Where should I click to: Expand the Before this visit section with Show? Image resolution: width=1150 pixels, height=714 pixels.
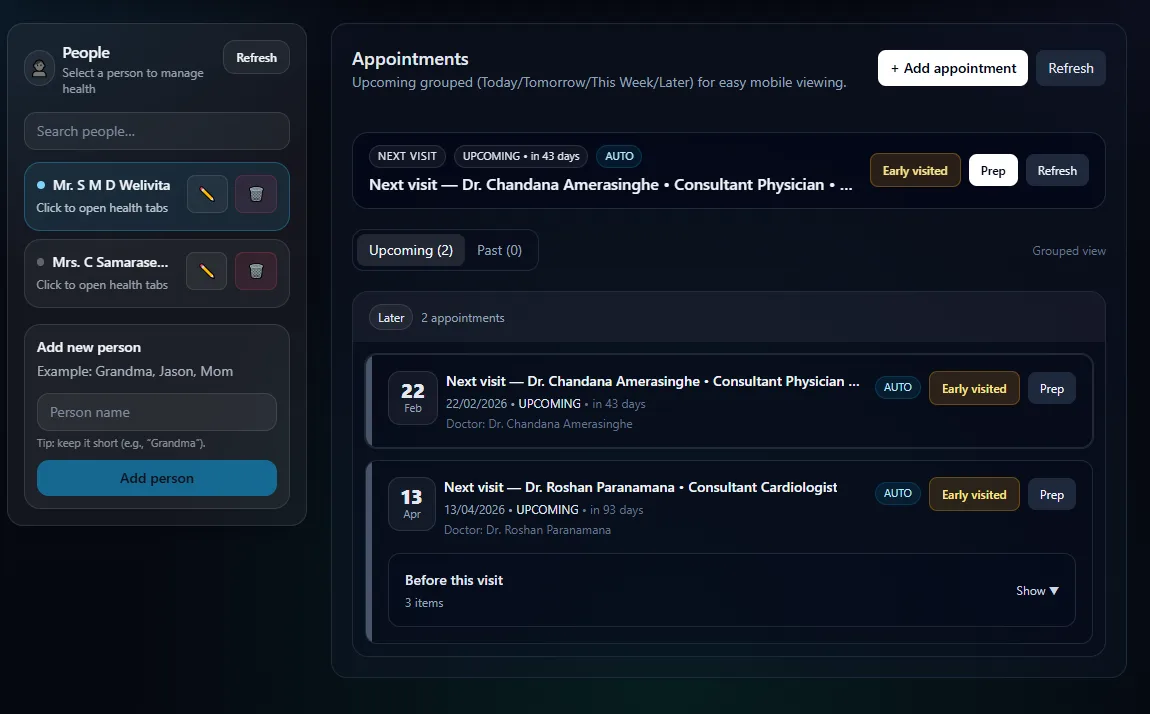(x=1037, y=591)
